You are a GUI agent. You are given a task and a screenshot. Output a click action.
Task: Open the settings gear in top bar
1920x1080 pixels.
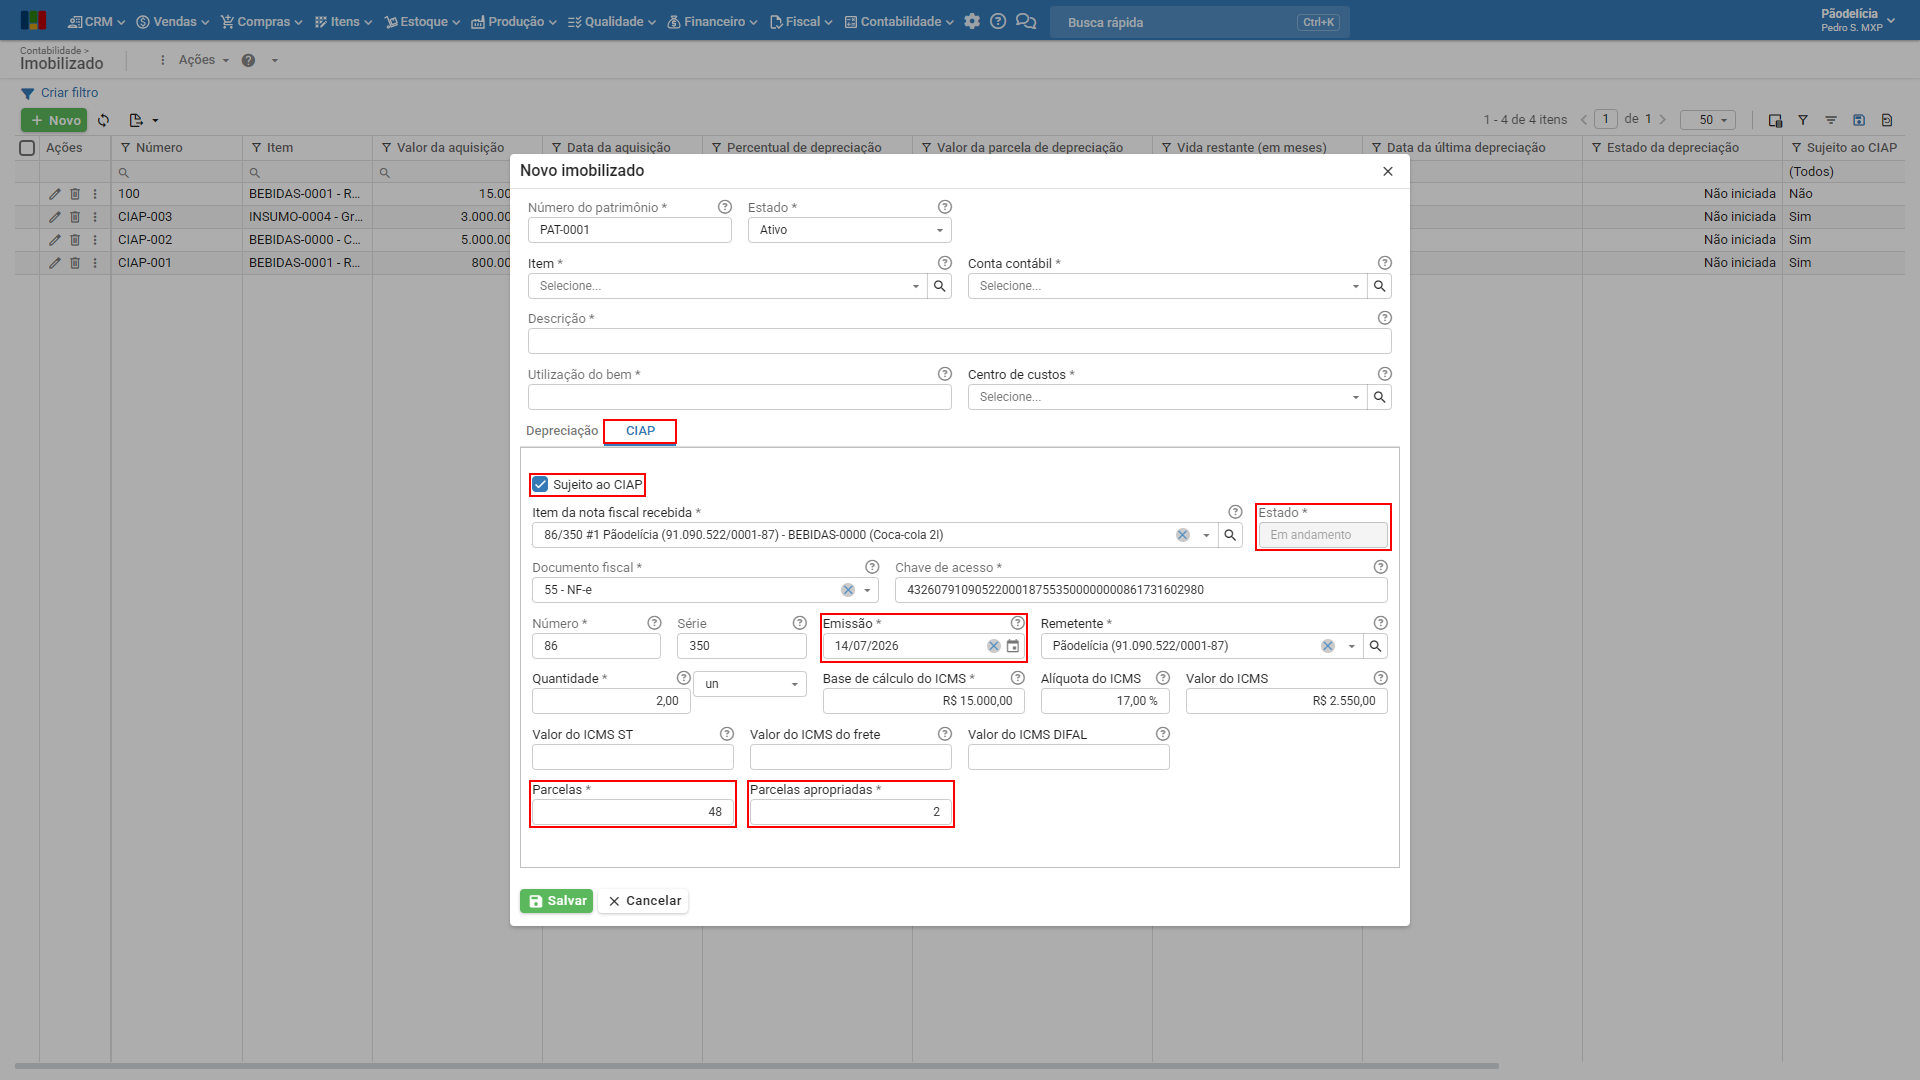point(972,21)
